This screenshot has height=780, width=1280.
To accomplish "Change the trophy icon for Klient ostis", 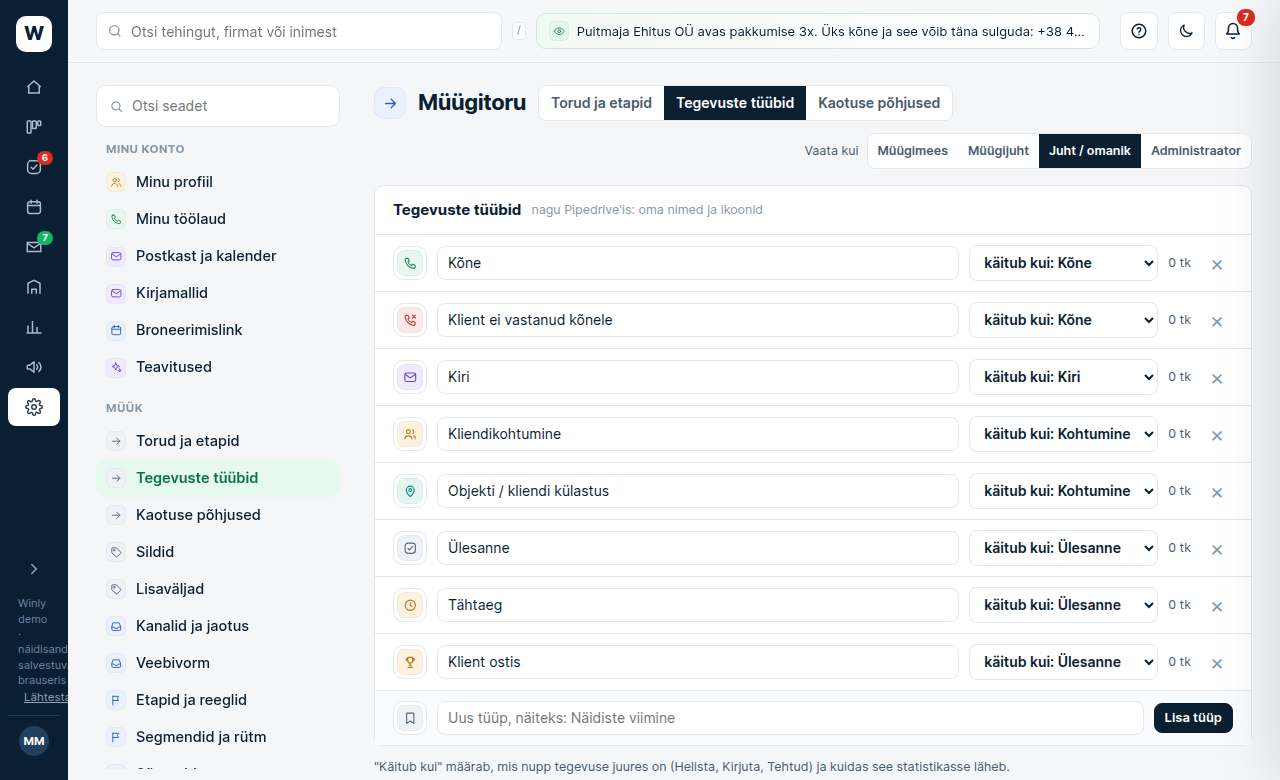I will click(x=410, y=662).
